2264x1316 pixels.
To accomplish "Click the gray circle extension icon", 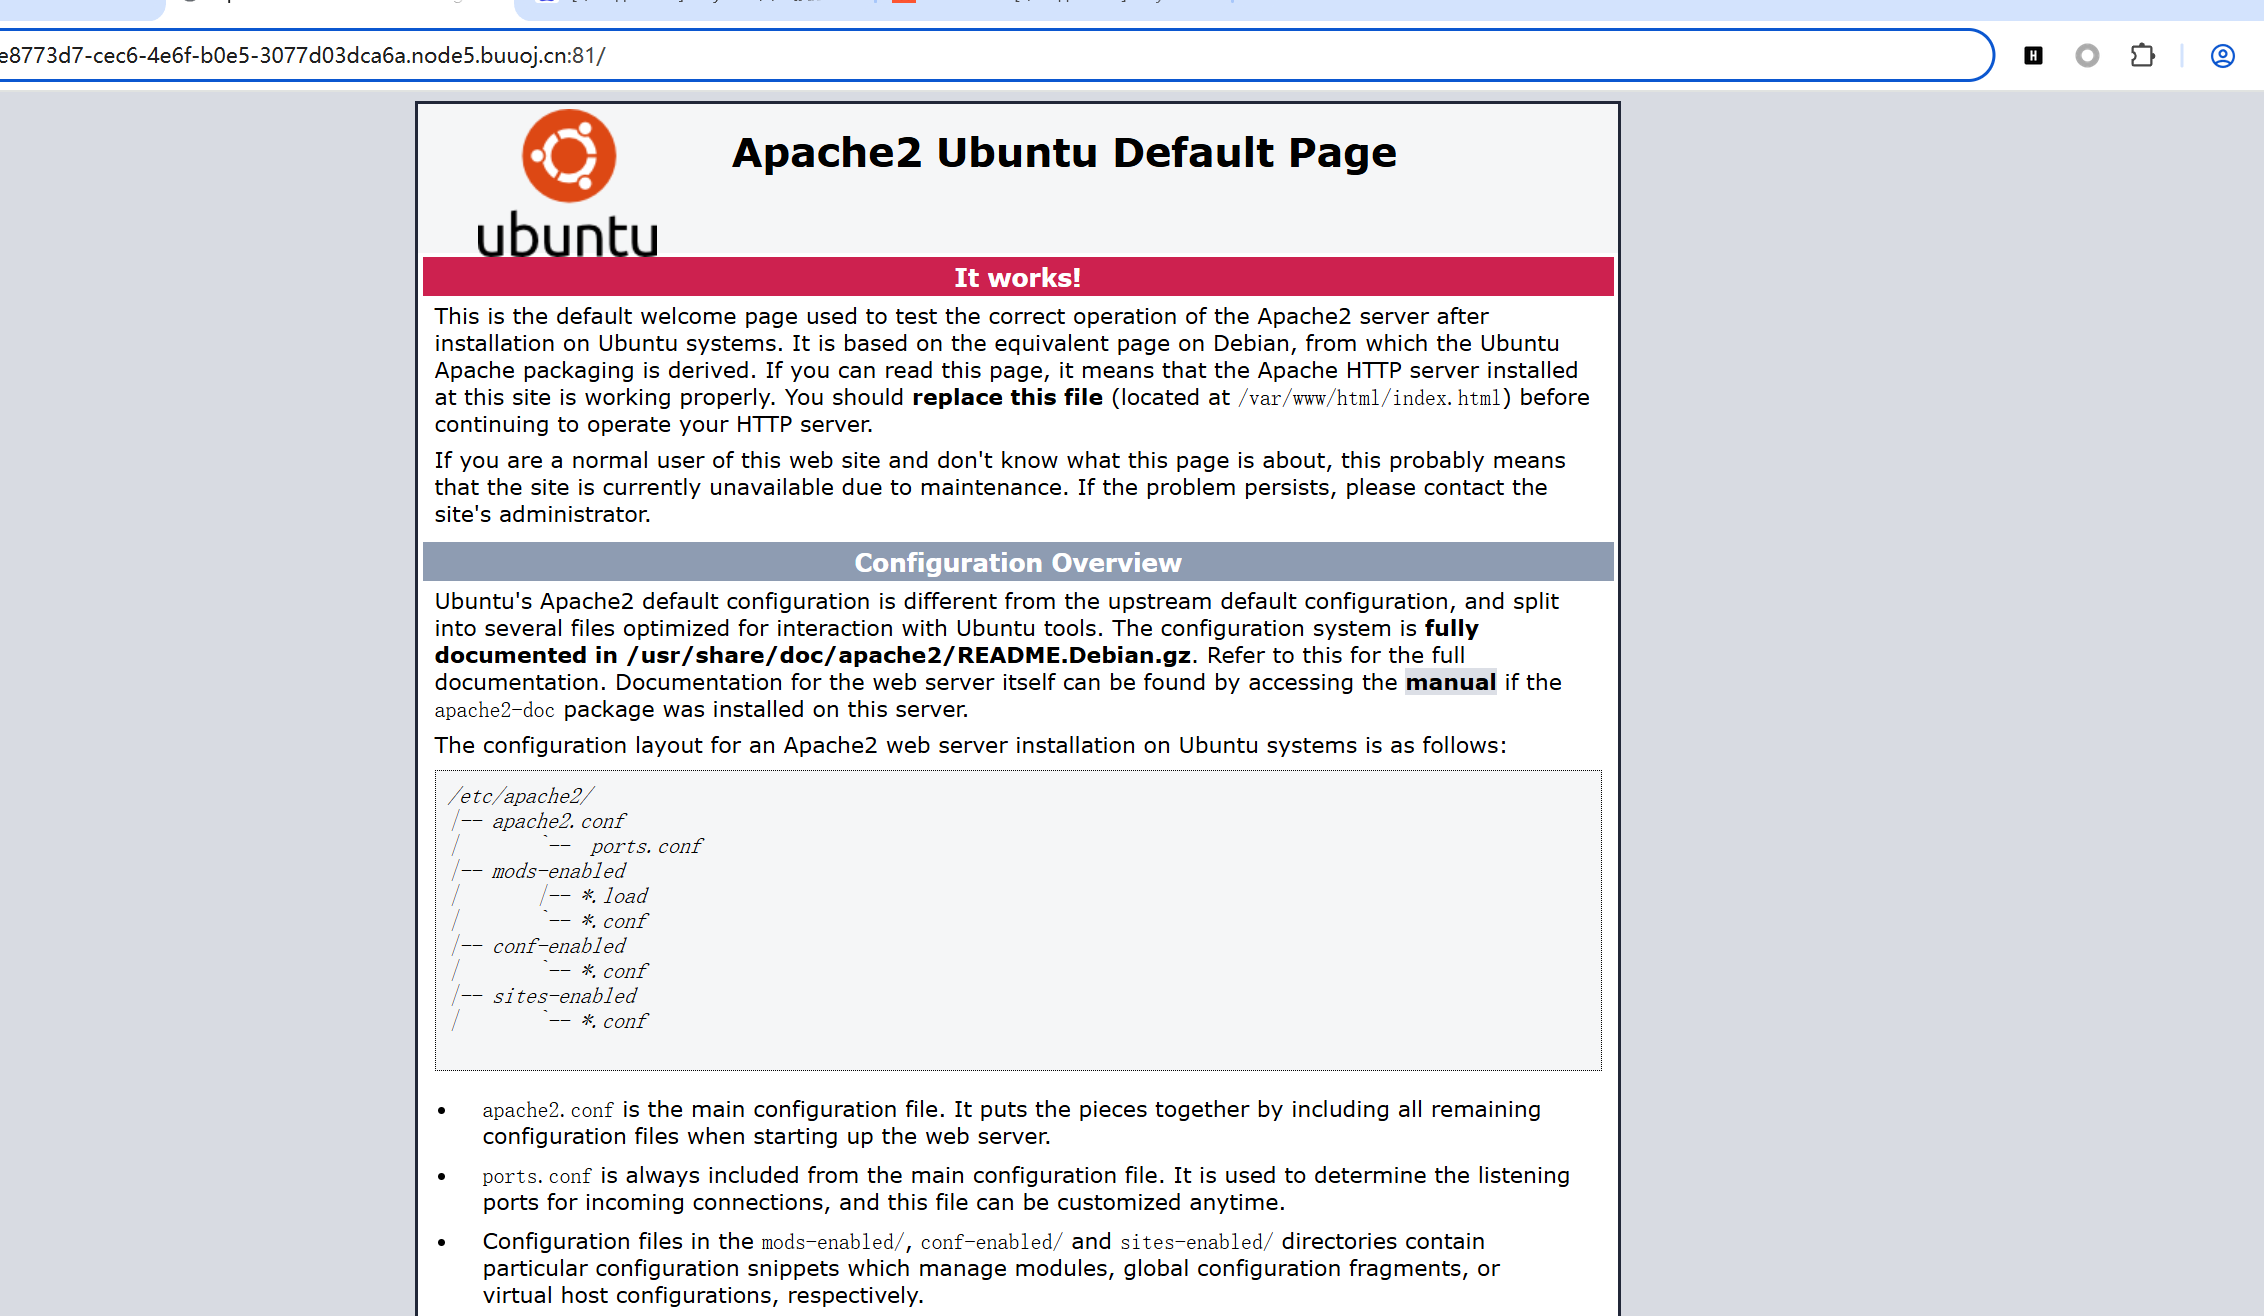I will point(2087,56).
